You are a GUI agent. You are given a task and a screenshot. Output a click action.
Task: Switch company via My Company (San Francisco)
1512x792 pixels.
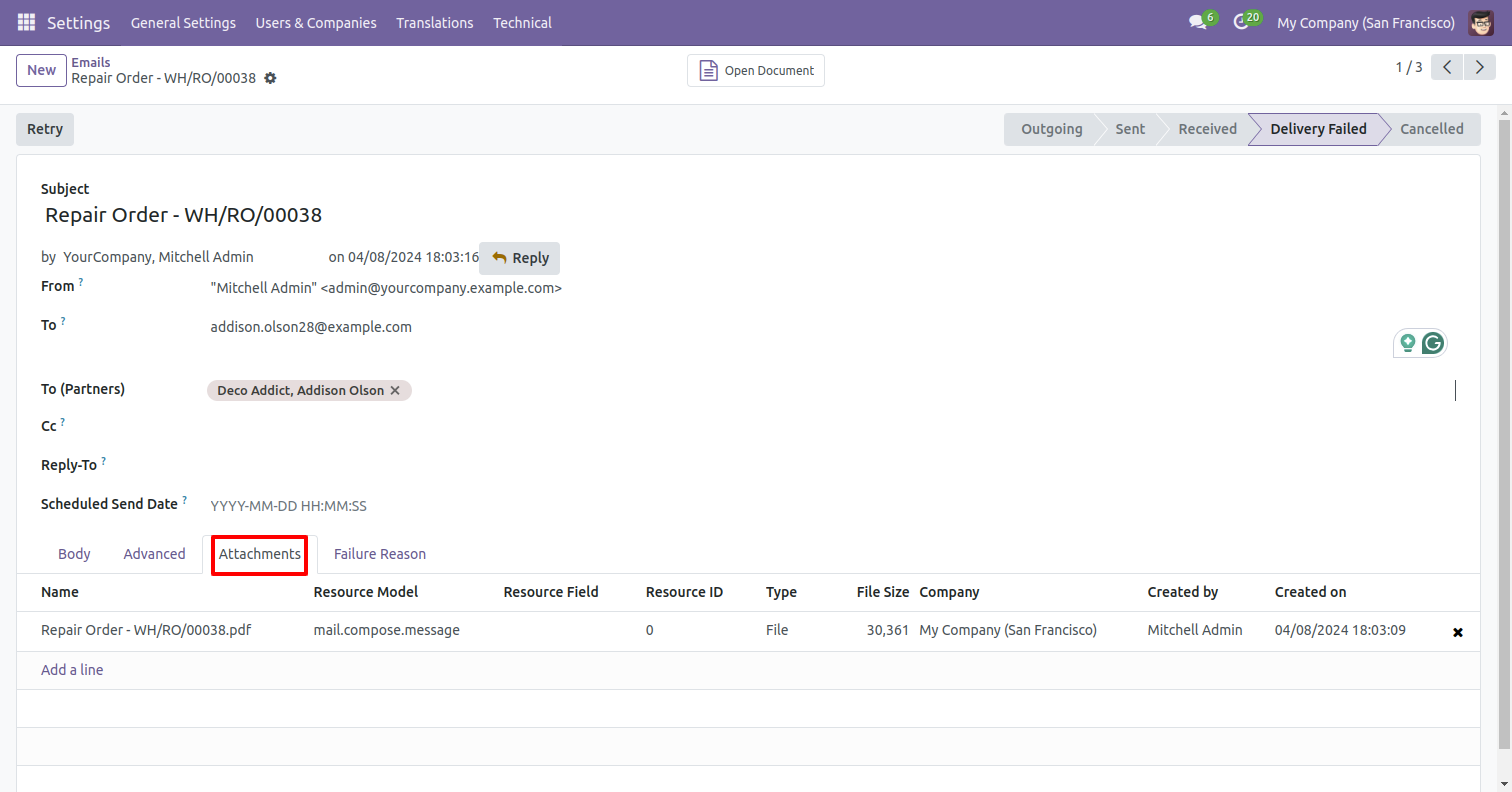click(1365, 22)
